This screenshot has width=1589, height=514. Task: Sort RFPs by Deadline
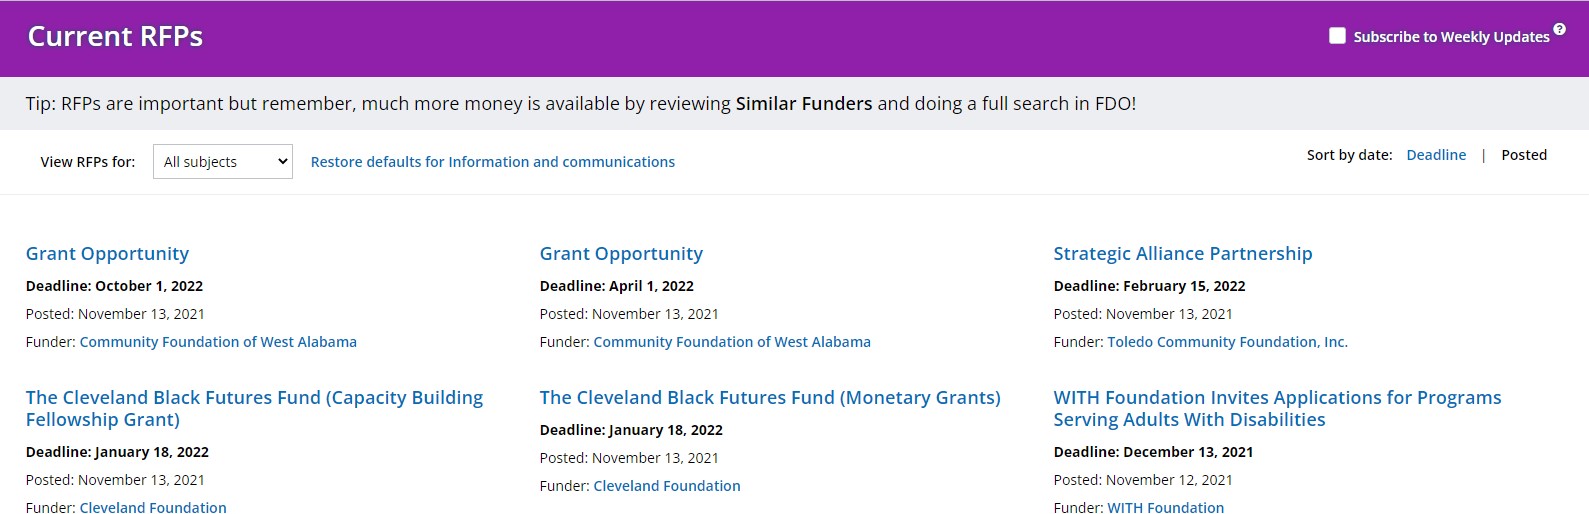coord(1436,155)
